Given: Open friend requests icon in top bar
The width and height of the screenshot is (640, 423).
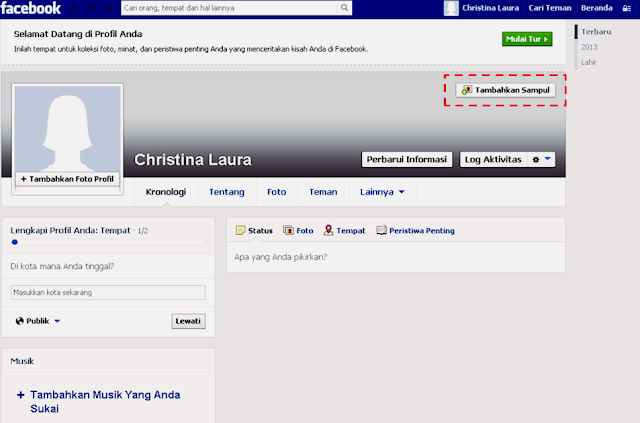Looking at the screenshot, I should pyautogui.click(x=74, y=8).
